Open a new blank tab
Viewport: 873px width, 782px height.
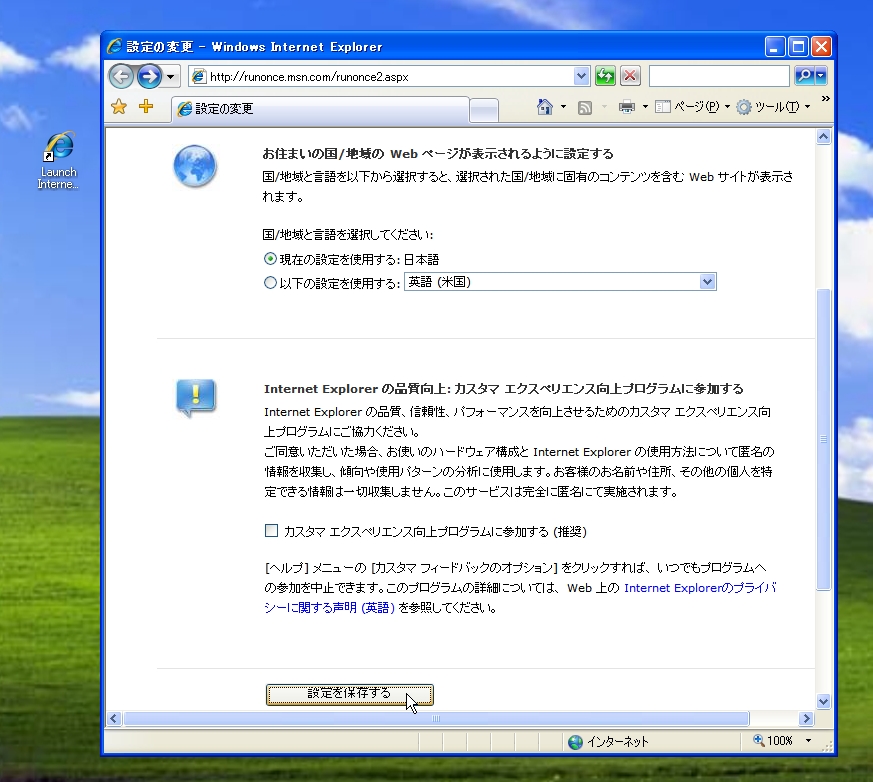(x=484, y=110)
